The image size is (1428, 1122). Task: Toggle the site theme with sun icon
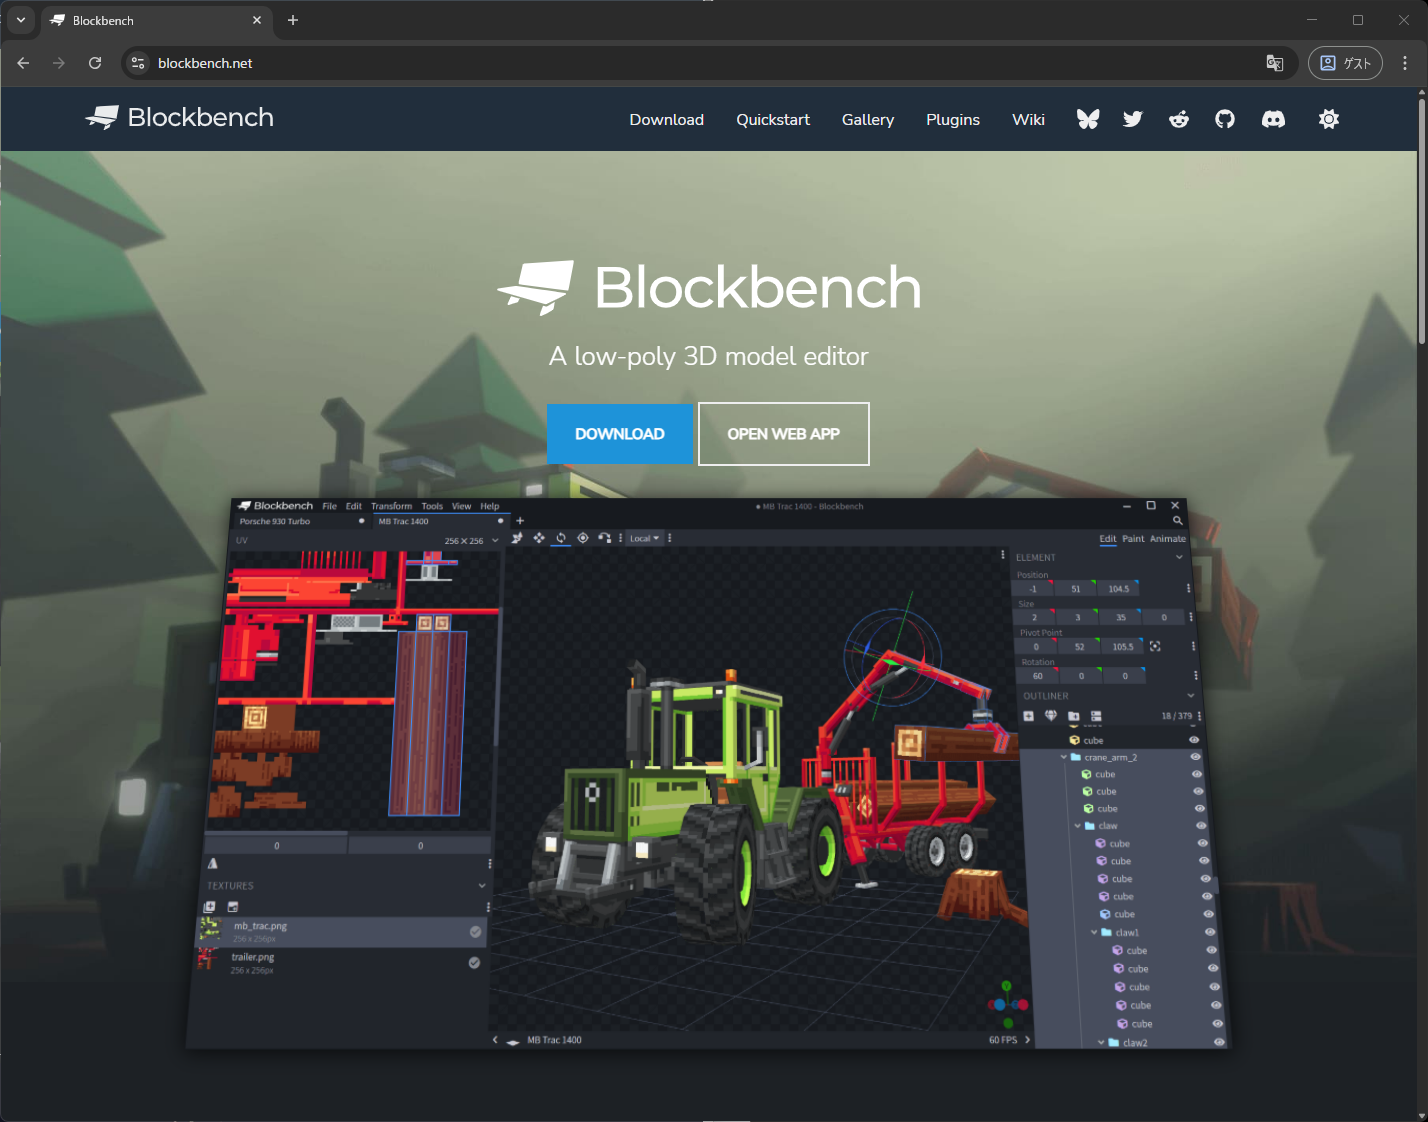pos(1329,119)
